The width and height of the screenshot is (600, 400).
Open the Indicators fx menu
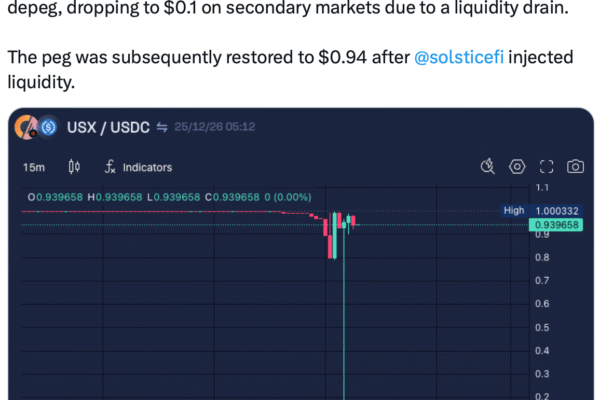pyautogui.click(x=111, y=167)
